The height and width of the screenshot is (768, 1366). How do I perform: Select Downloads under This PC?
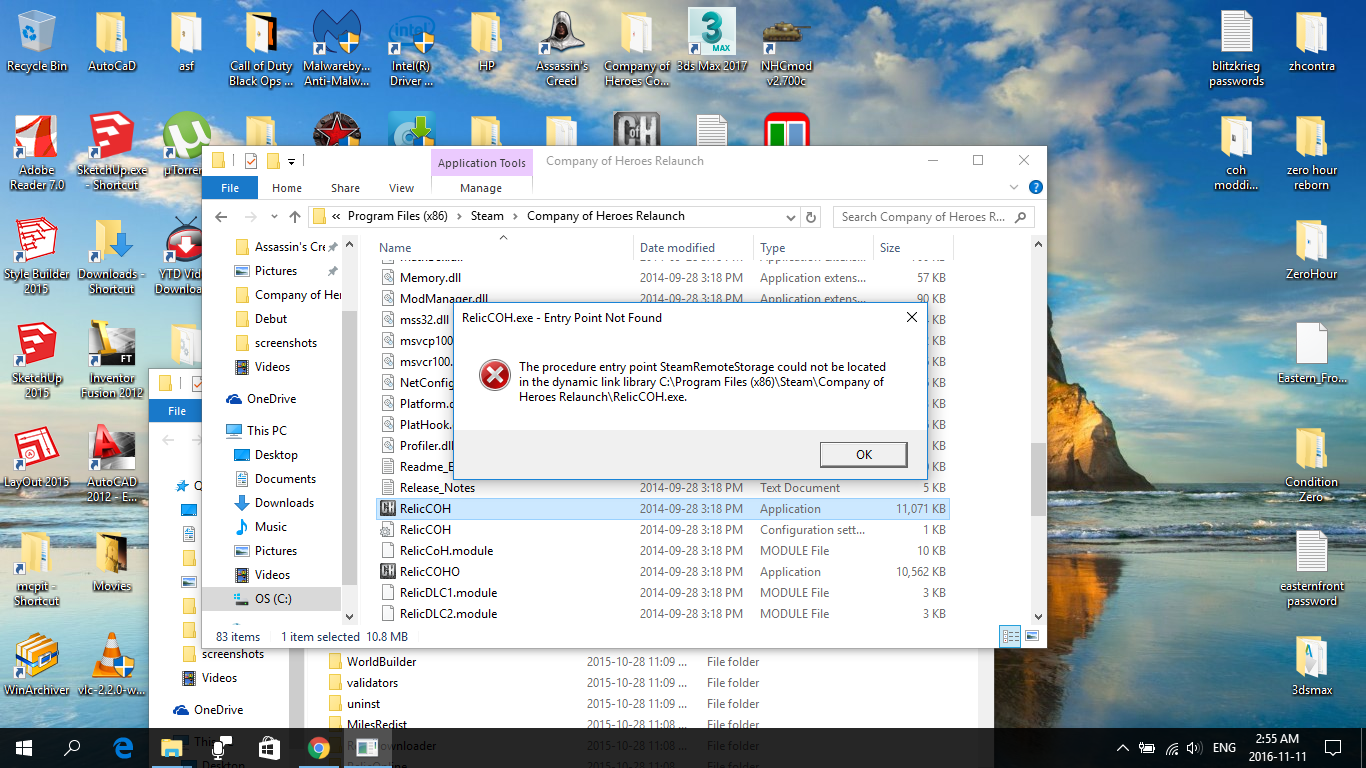[x=284, y=503]
